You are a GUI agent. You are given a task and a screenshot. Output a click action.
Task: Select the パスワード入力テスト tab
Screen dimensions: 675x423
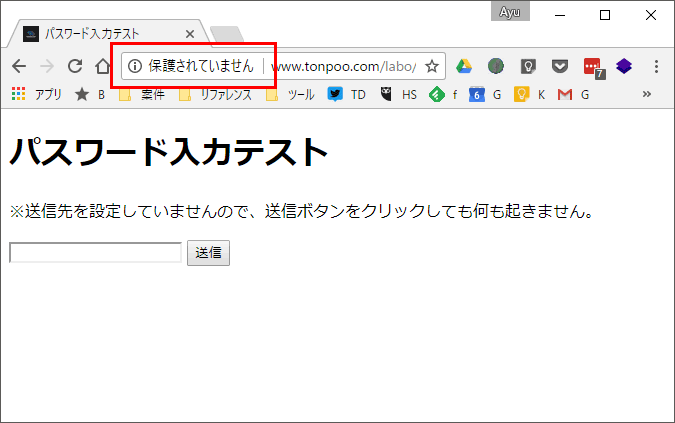pyautogui.click(x=100, y=33)
